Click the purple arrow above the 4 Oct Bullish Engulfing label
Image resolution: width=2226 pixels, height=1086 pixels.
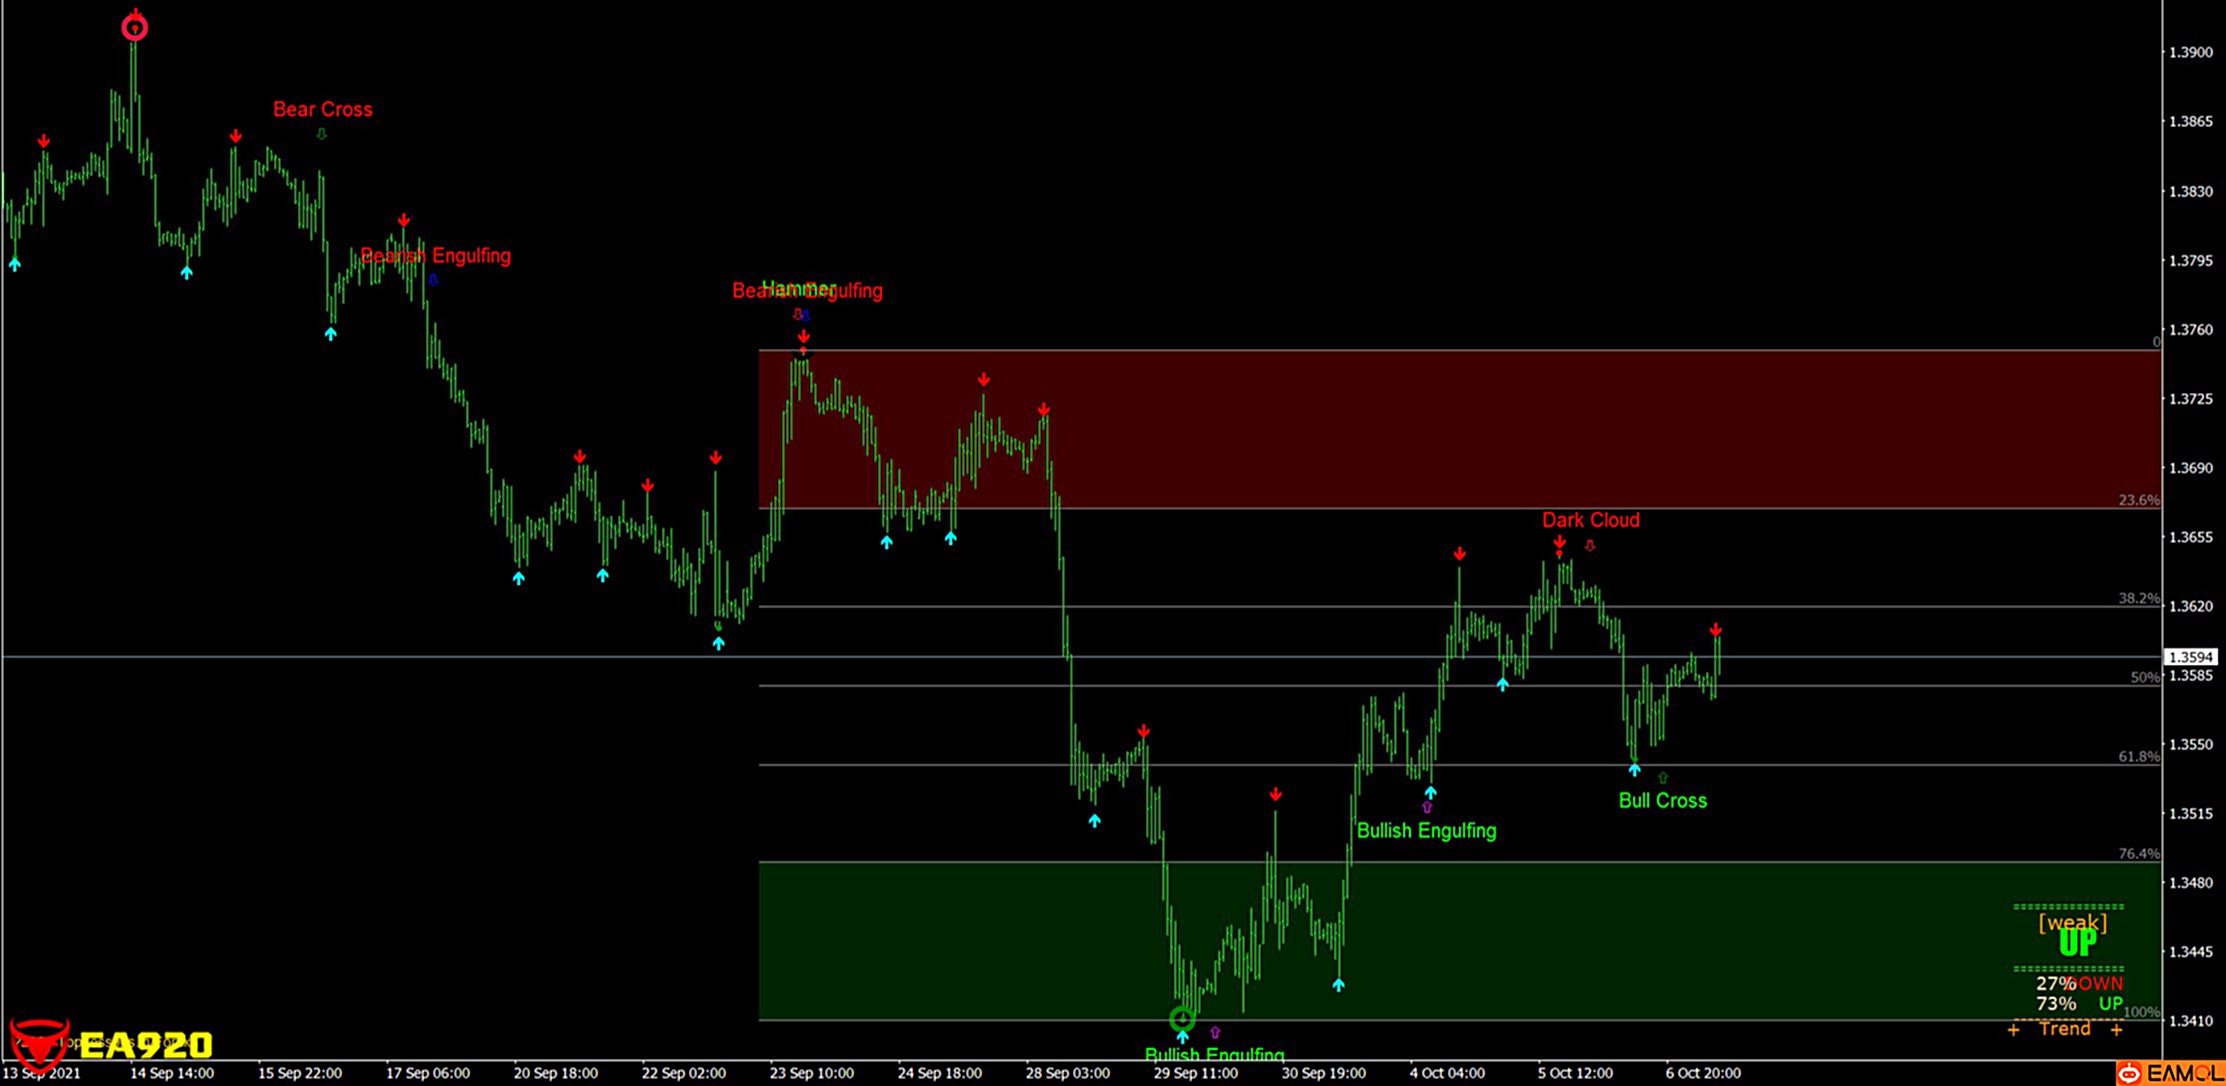coord(1427,807)
